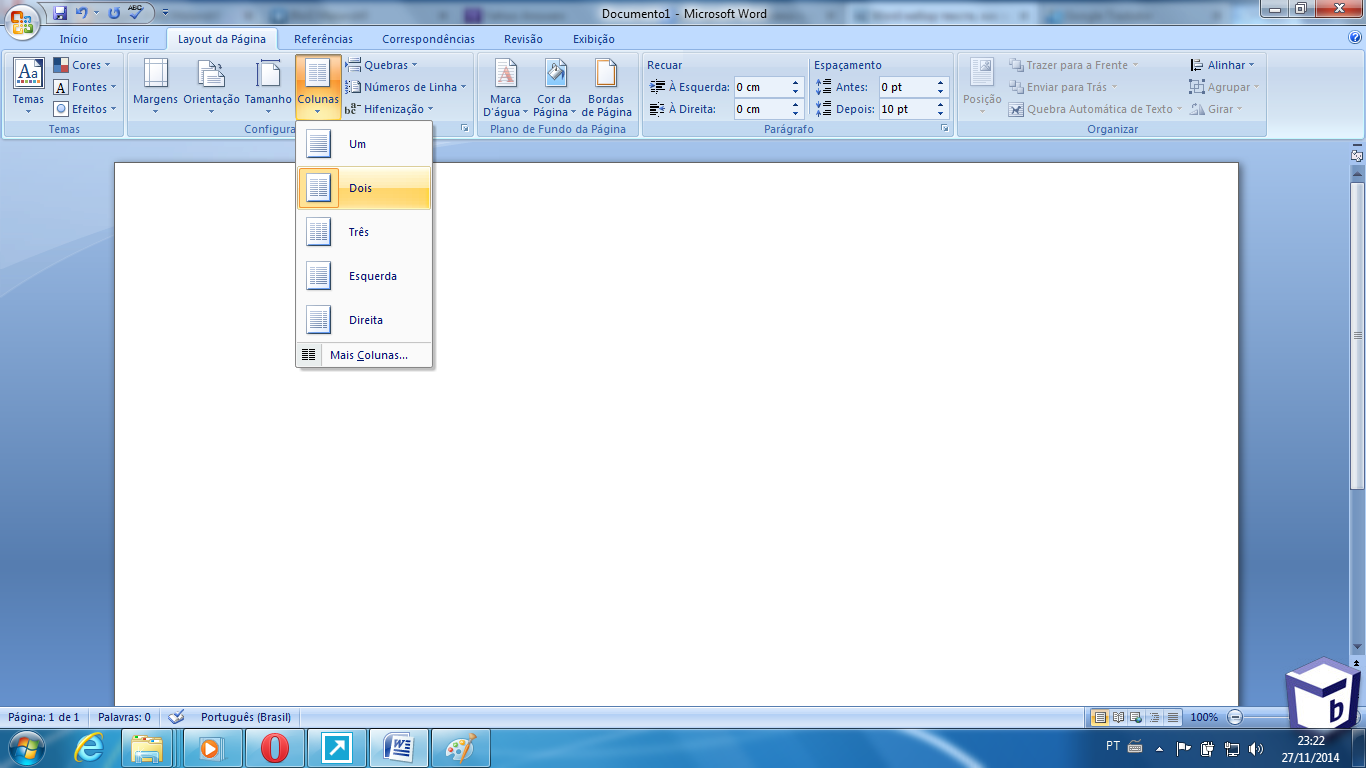Viewport: 1366px width, 768px height.
Task: Open Word help question mark
Action: click(1355, 38)
